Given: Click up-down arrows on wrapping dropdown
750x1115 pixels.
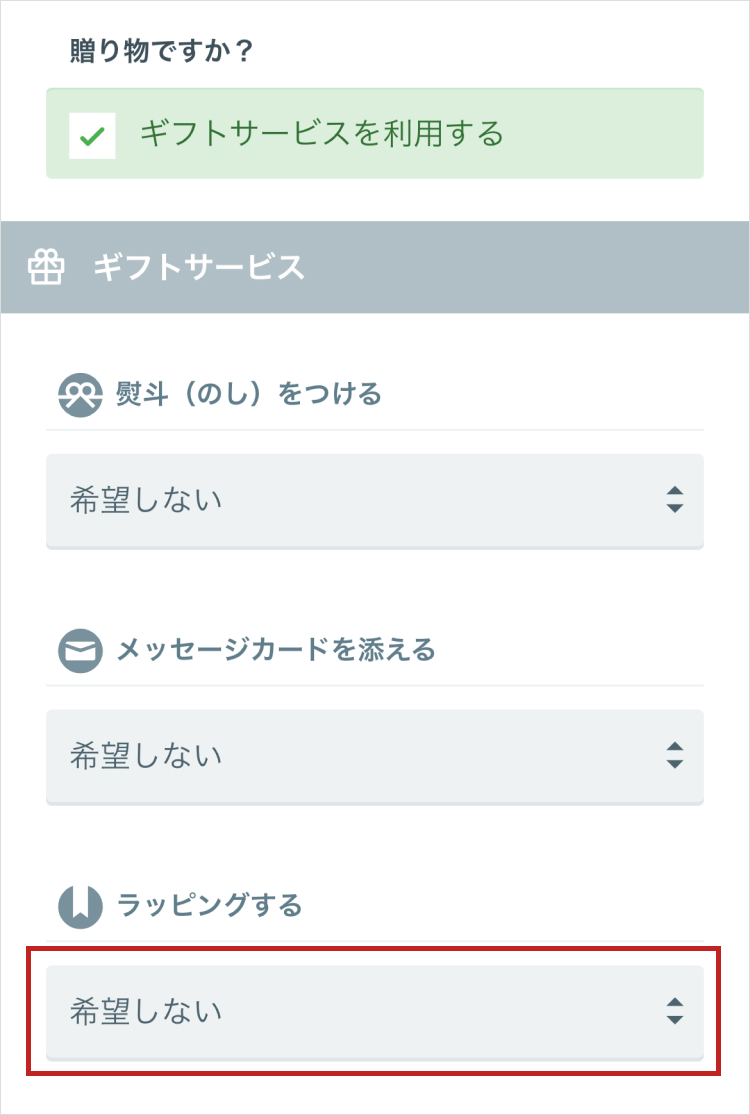Looking at the screenshot, I should point(675,1010).
